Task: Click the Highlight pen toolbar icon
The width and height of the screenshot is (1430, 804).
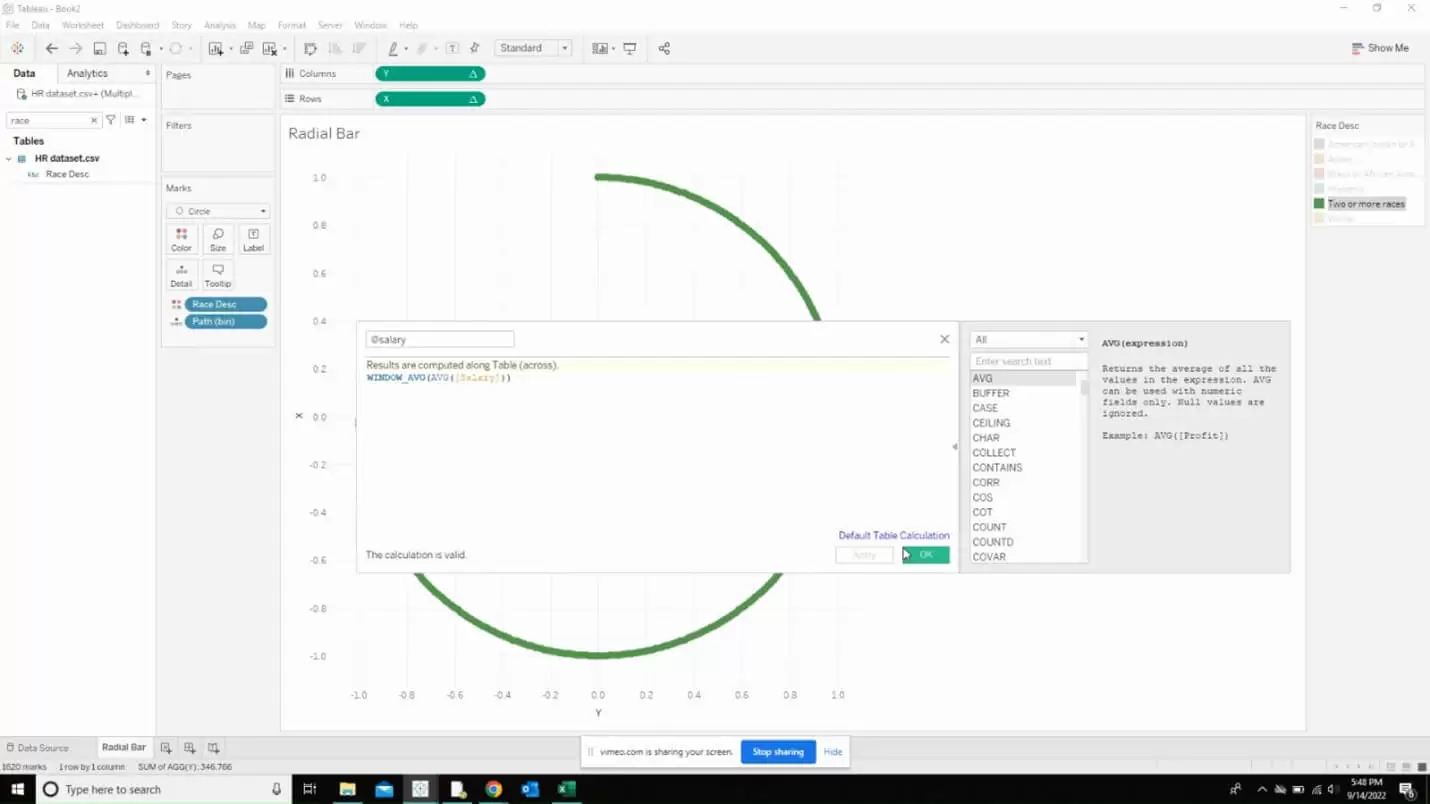Action: [x=393, y=48]
